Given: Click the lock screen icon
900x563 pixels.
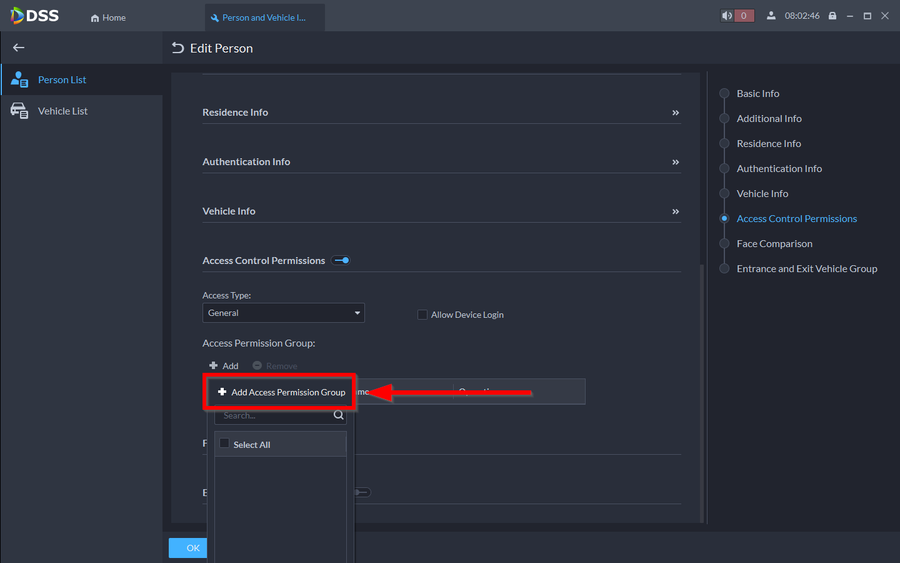Looking at the screenshot, I should tap(832, 16).
